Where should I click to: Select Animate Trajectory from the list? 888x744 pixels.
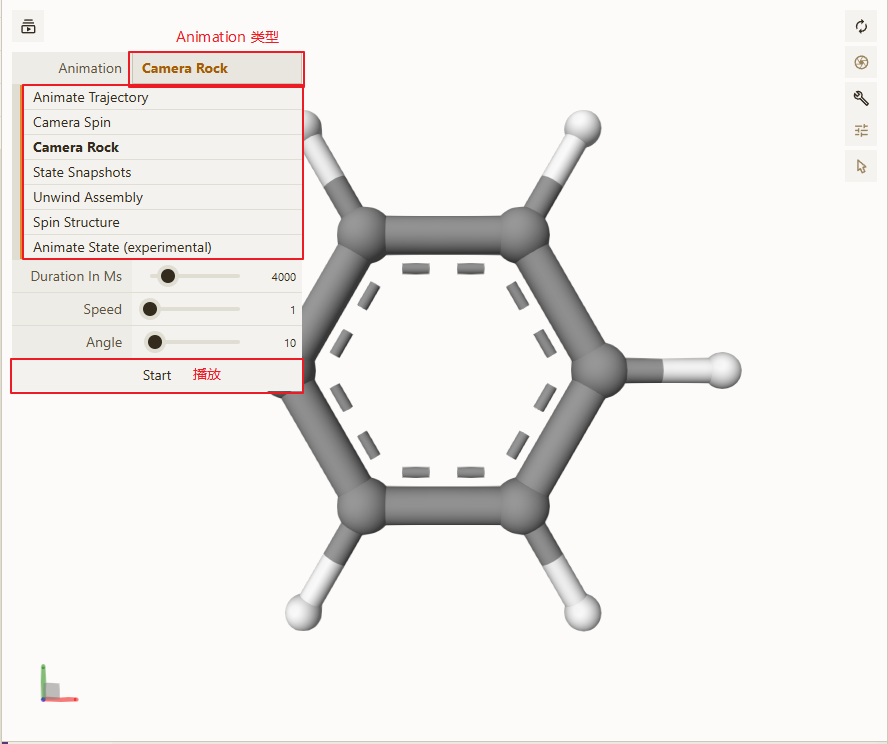(163, 97)
